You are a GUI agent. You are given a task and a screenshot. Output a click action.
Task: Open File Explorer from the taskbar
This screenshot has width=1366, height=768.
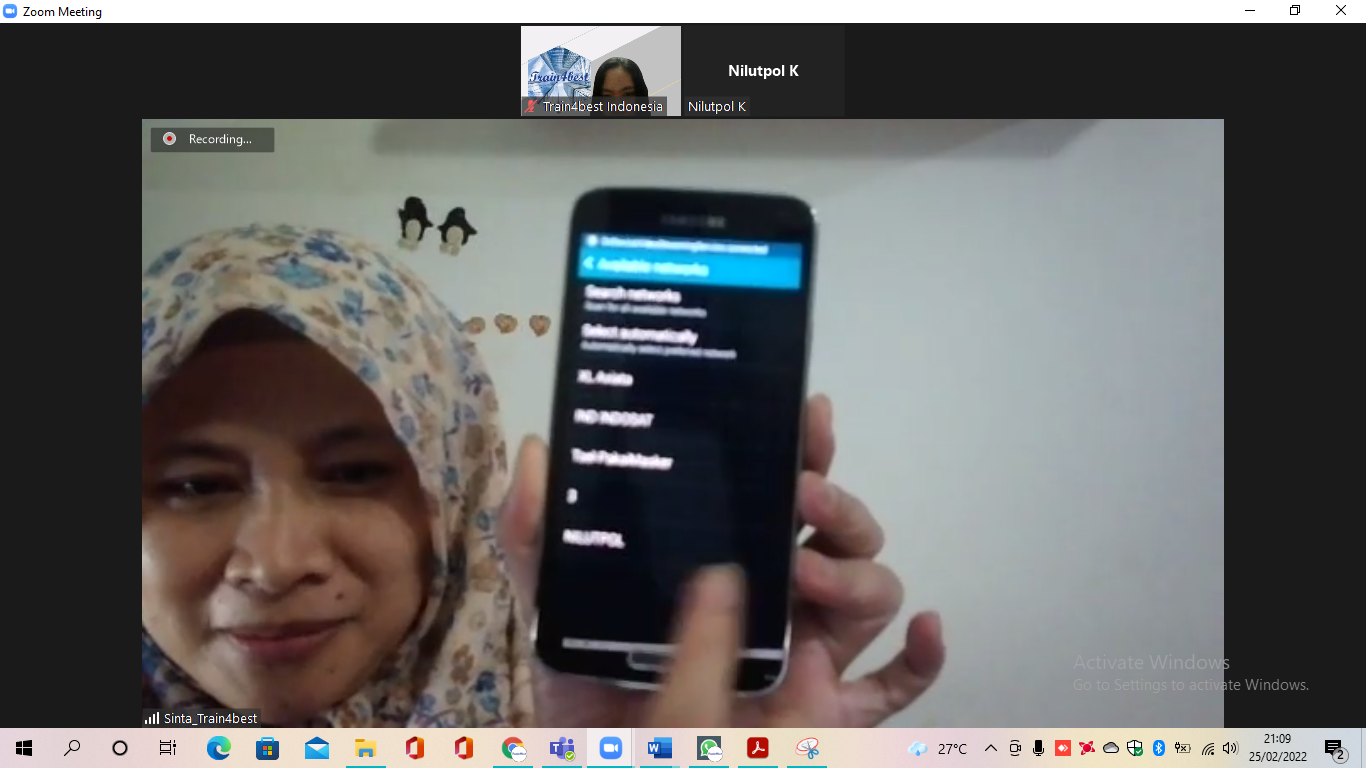(x=365, y=748)
